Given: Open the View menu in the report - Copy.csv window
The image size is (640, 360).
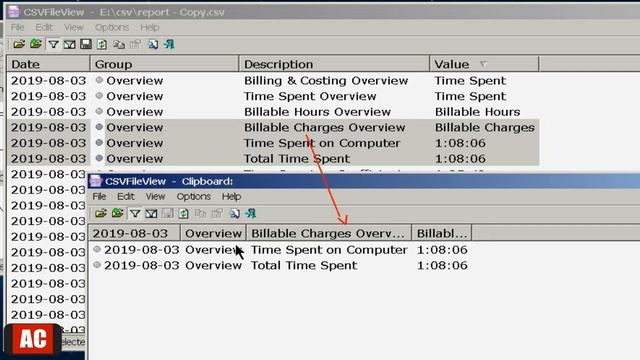Looking at the screenshot, I should pyautogui.click(x=73, y=27).
